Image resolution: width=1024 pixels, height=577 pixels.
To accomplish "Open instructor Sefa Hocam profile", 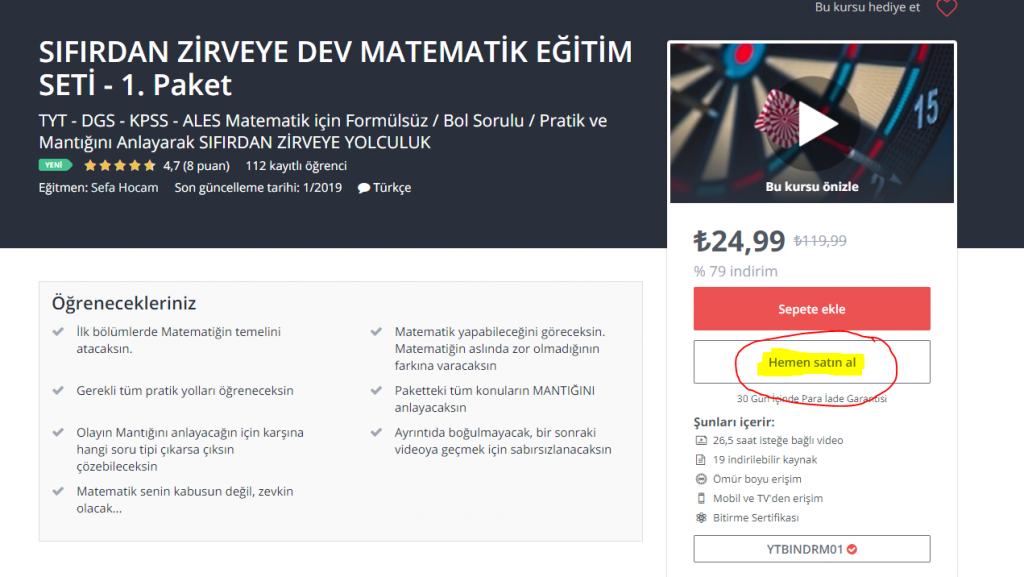I will coord(124,188).
